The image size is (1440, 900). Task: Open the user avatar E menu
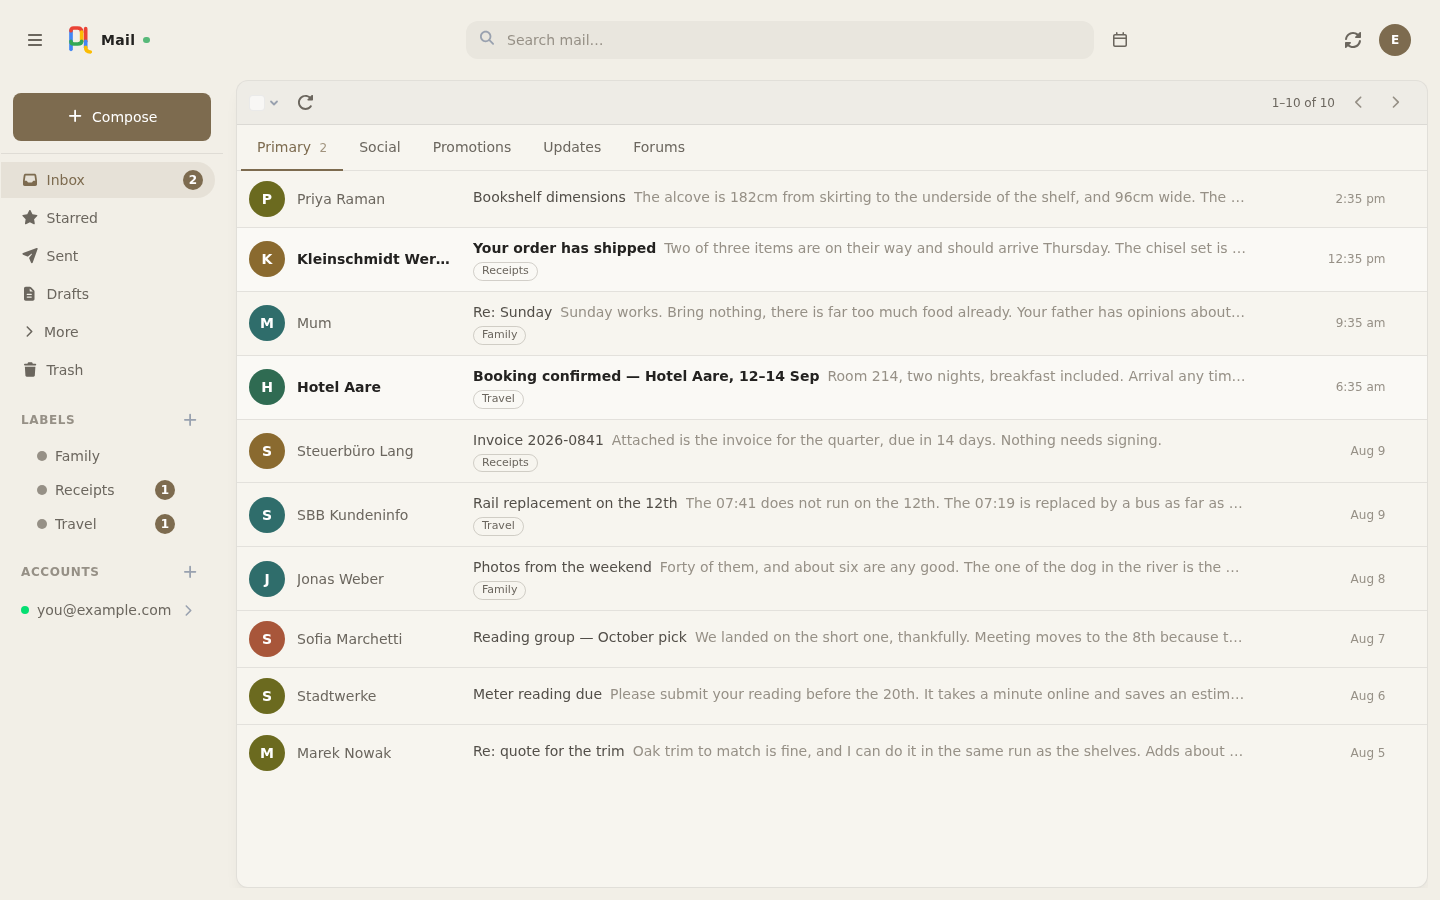tap(1395, 40)
